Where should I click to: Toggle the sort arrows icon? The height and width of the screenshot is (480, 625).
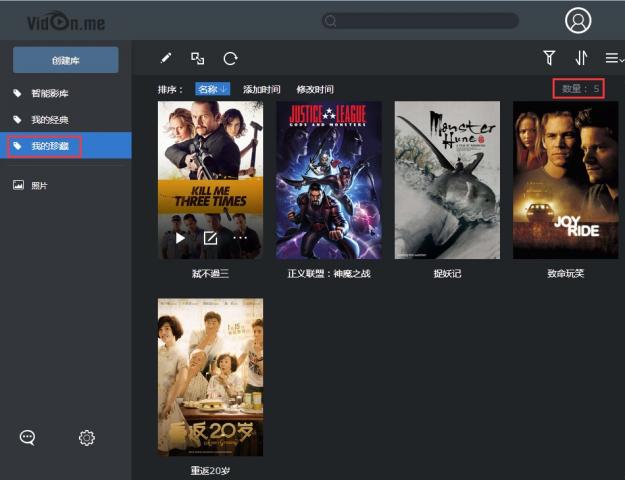coord(581,58)
